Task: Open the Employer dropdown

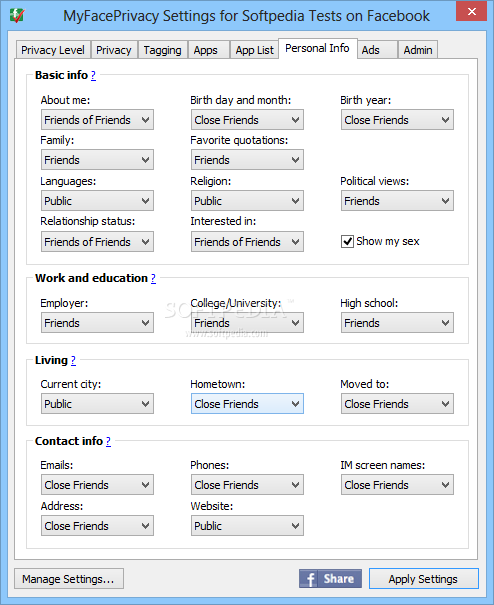Action: tap(97, 323)
